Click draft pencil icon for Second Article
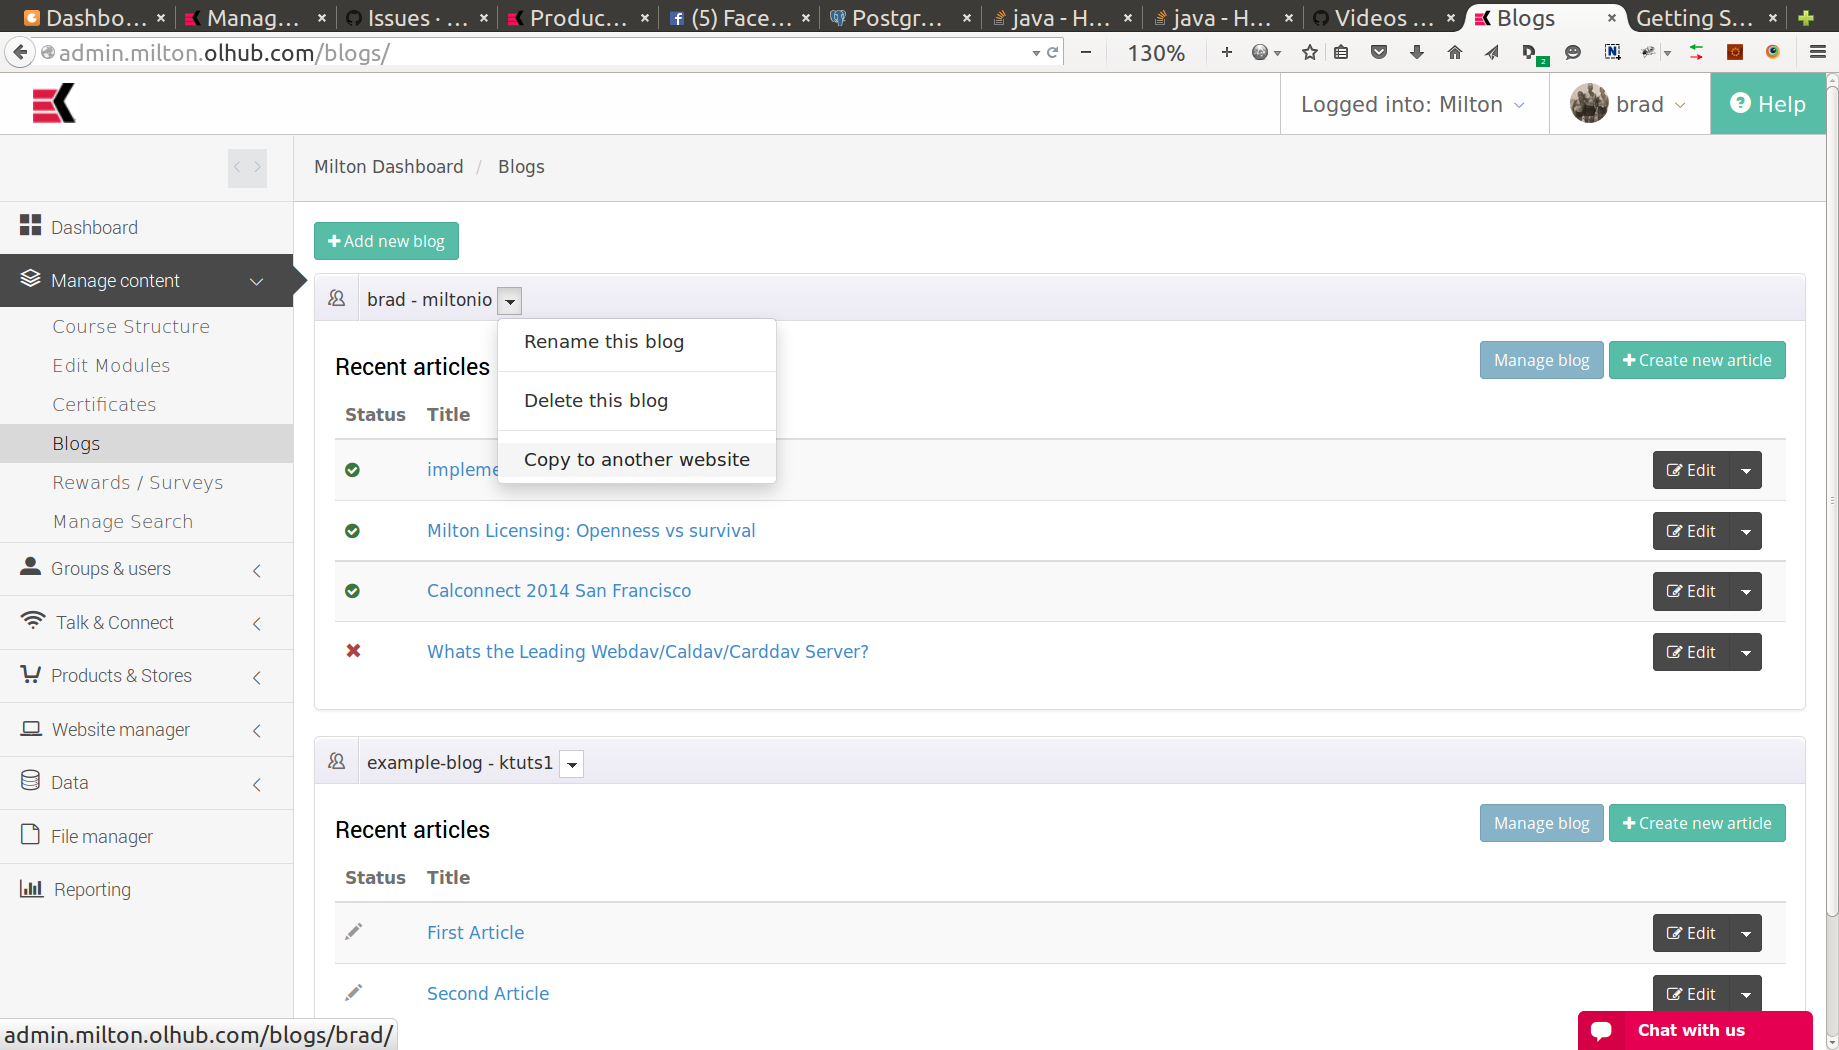The image size is (1839, 1050). (353, 993)
